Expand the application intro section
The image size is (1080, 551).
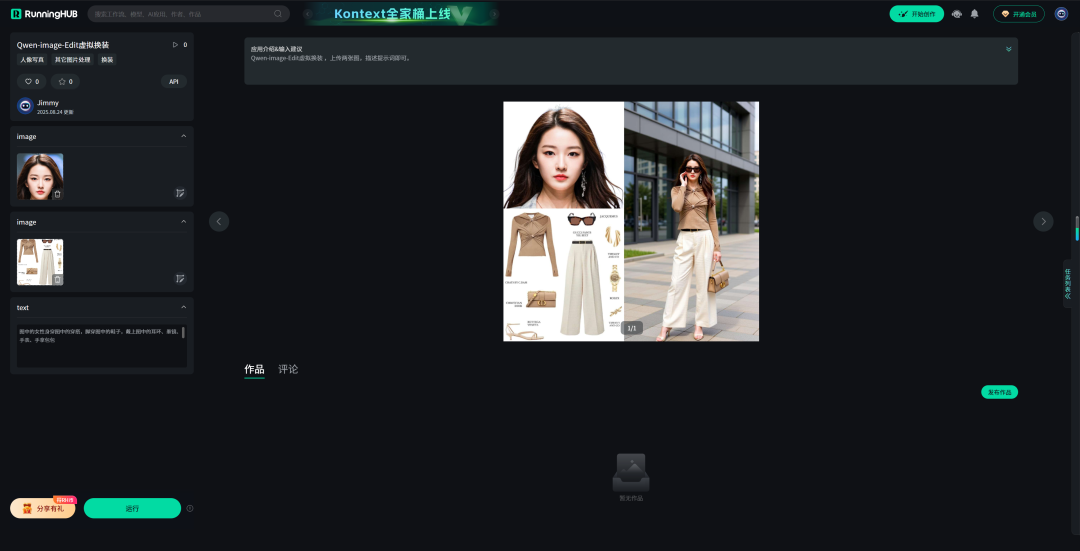1008,49
